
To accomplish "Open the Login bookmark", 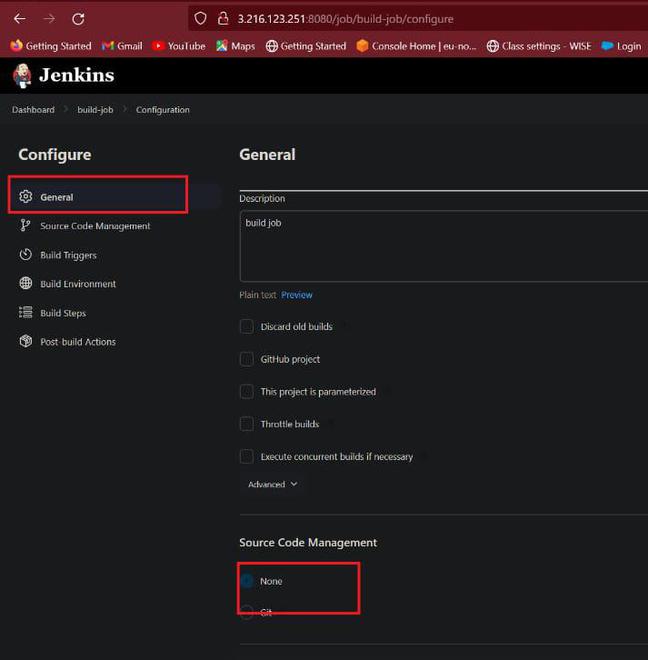I will (x=621, y=46).
